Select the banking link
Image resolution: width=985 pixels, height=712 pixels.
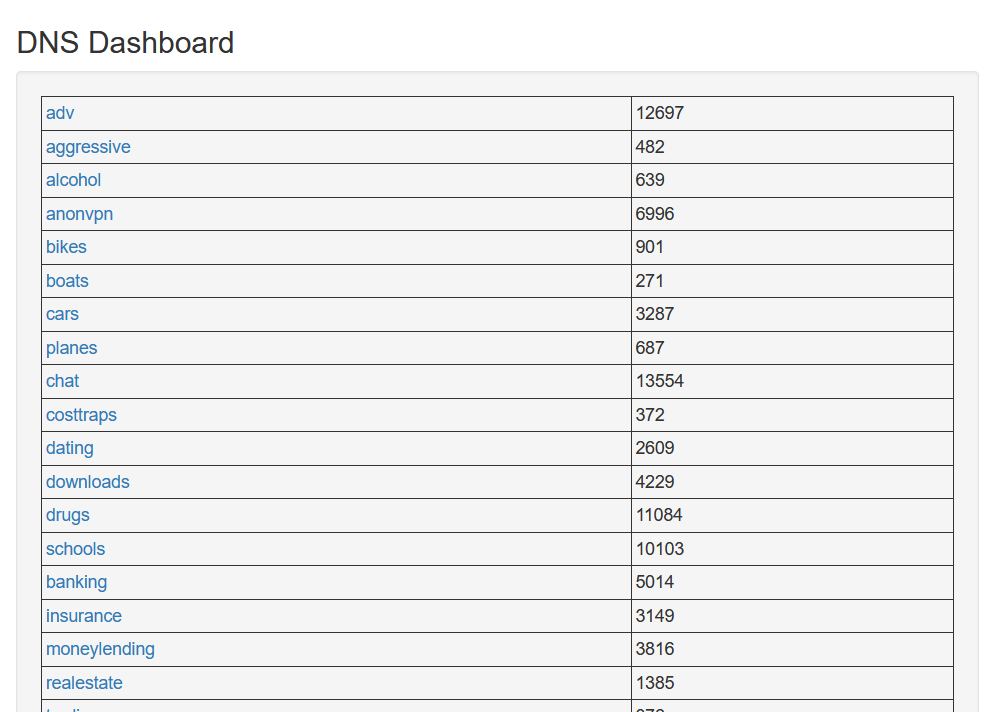pos(76,582)
